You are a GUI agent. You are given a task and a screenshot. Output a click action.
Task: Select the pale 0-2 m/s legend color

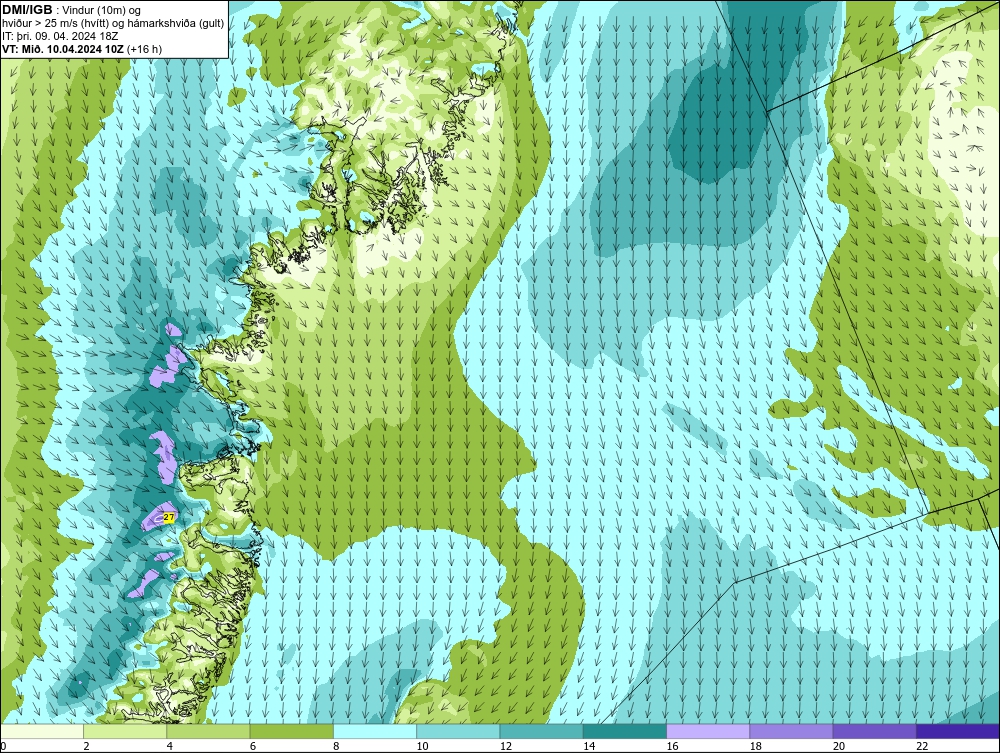(42, 731)
